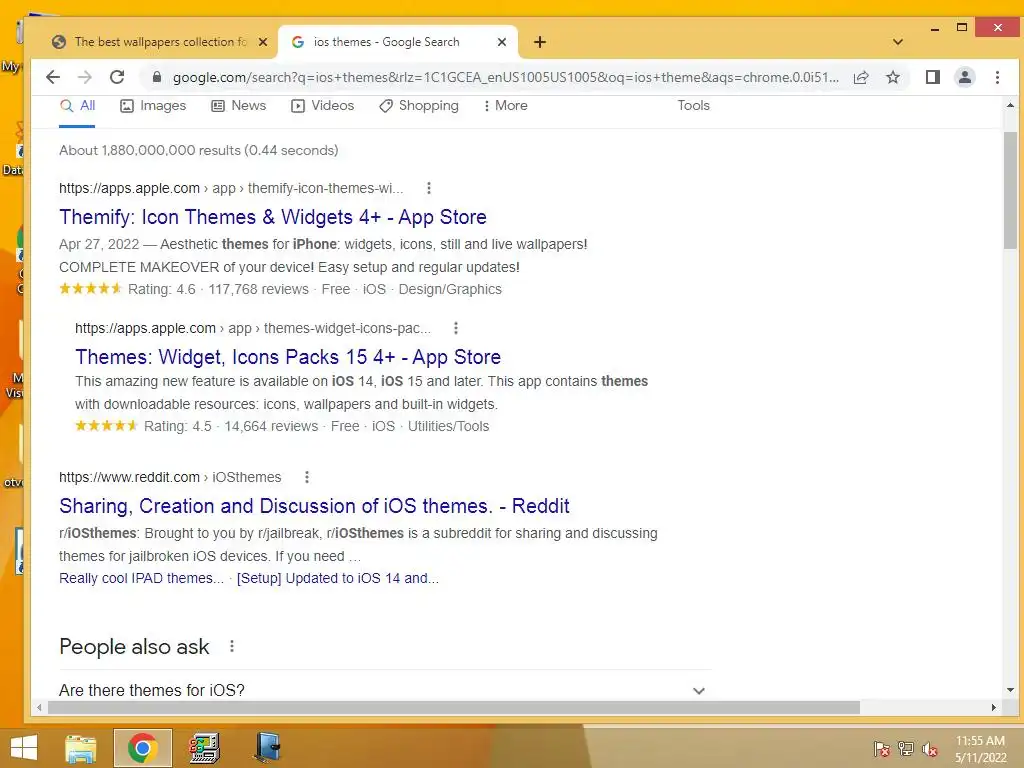Click 'About 1,880,000,000 results' text

pos(199,150)
